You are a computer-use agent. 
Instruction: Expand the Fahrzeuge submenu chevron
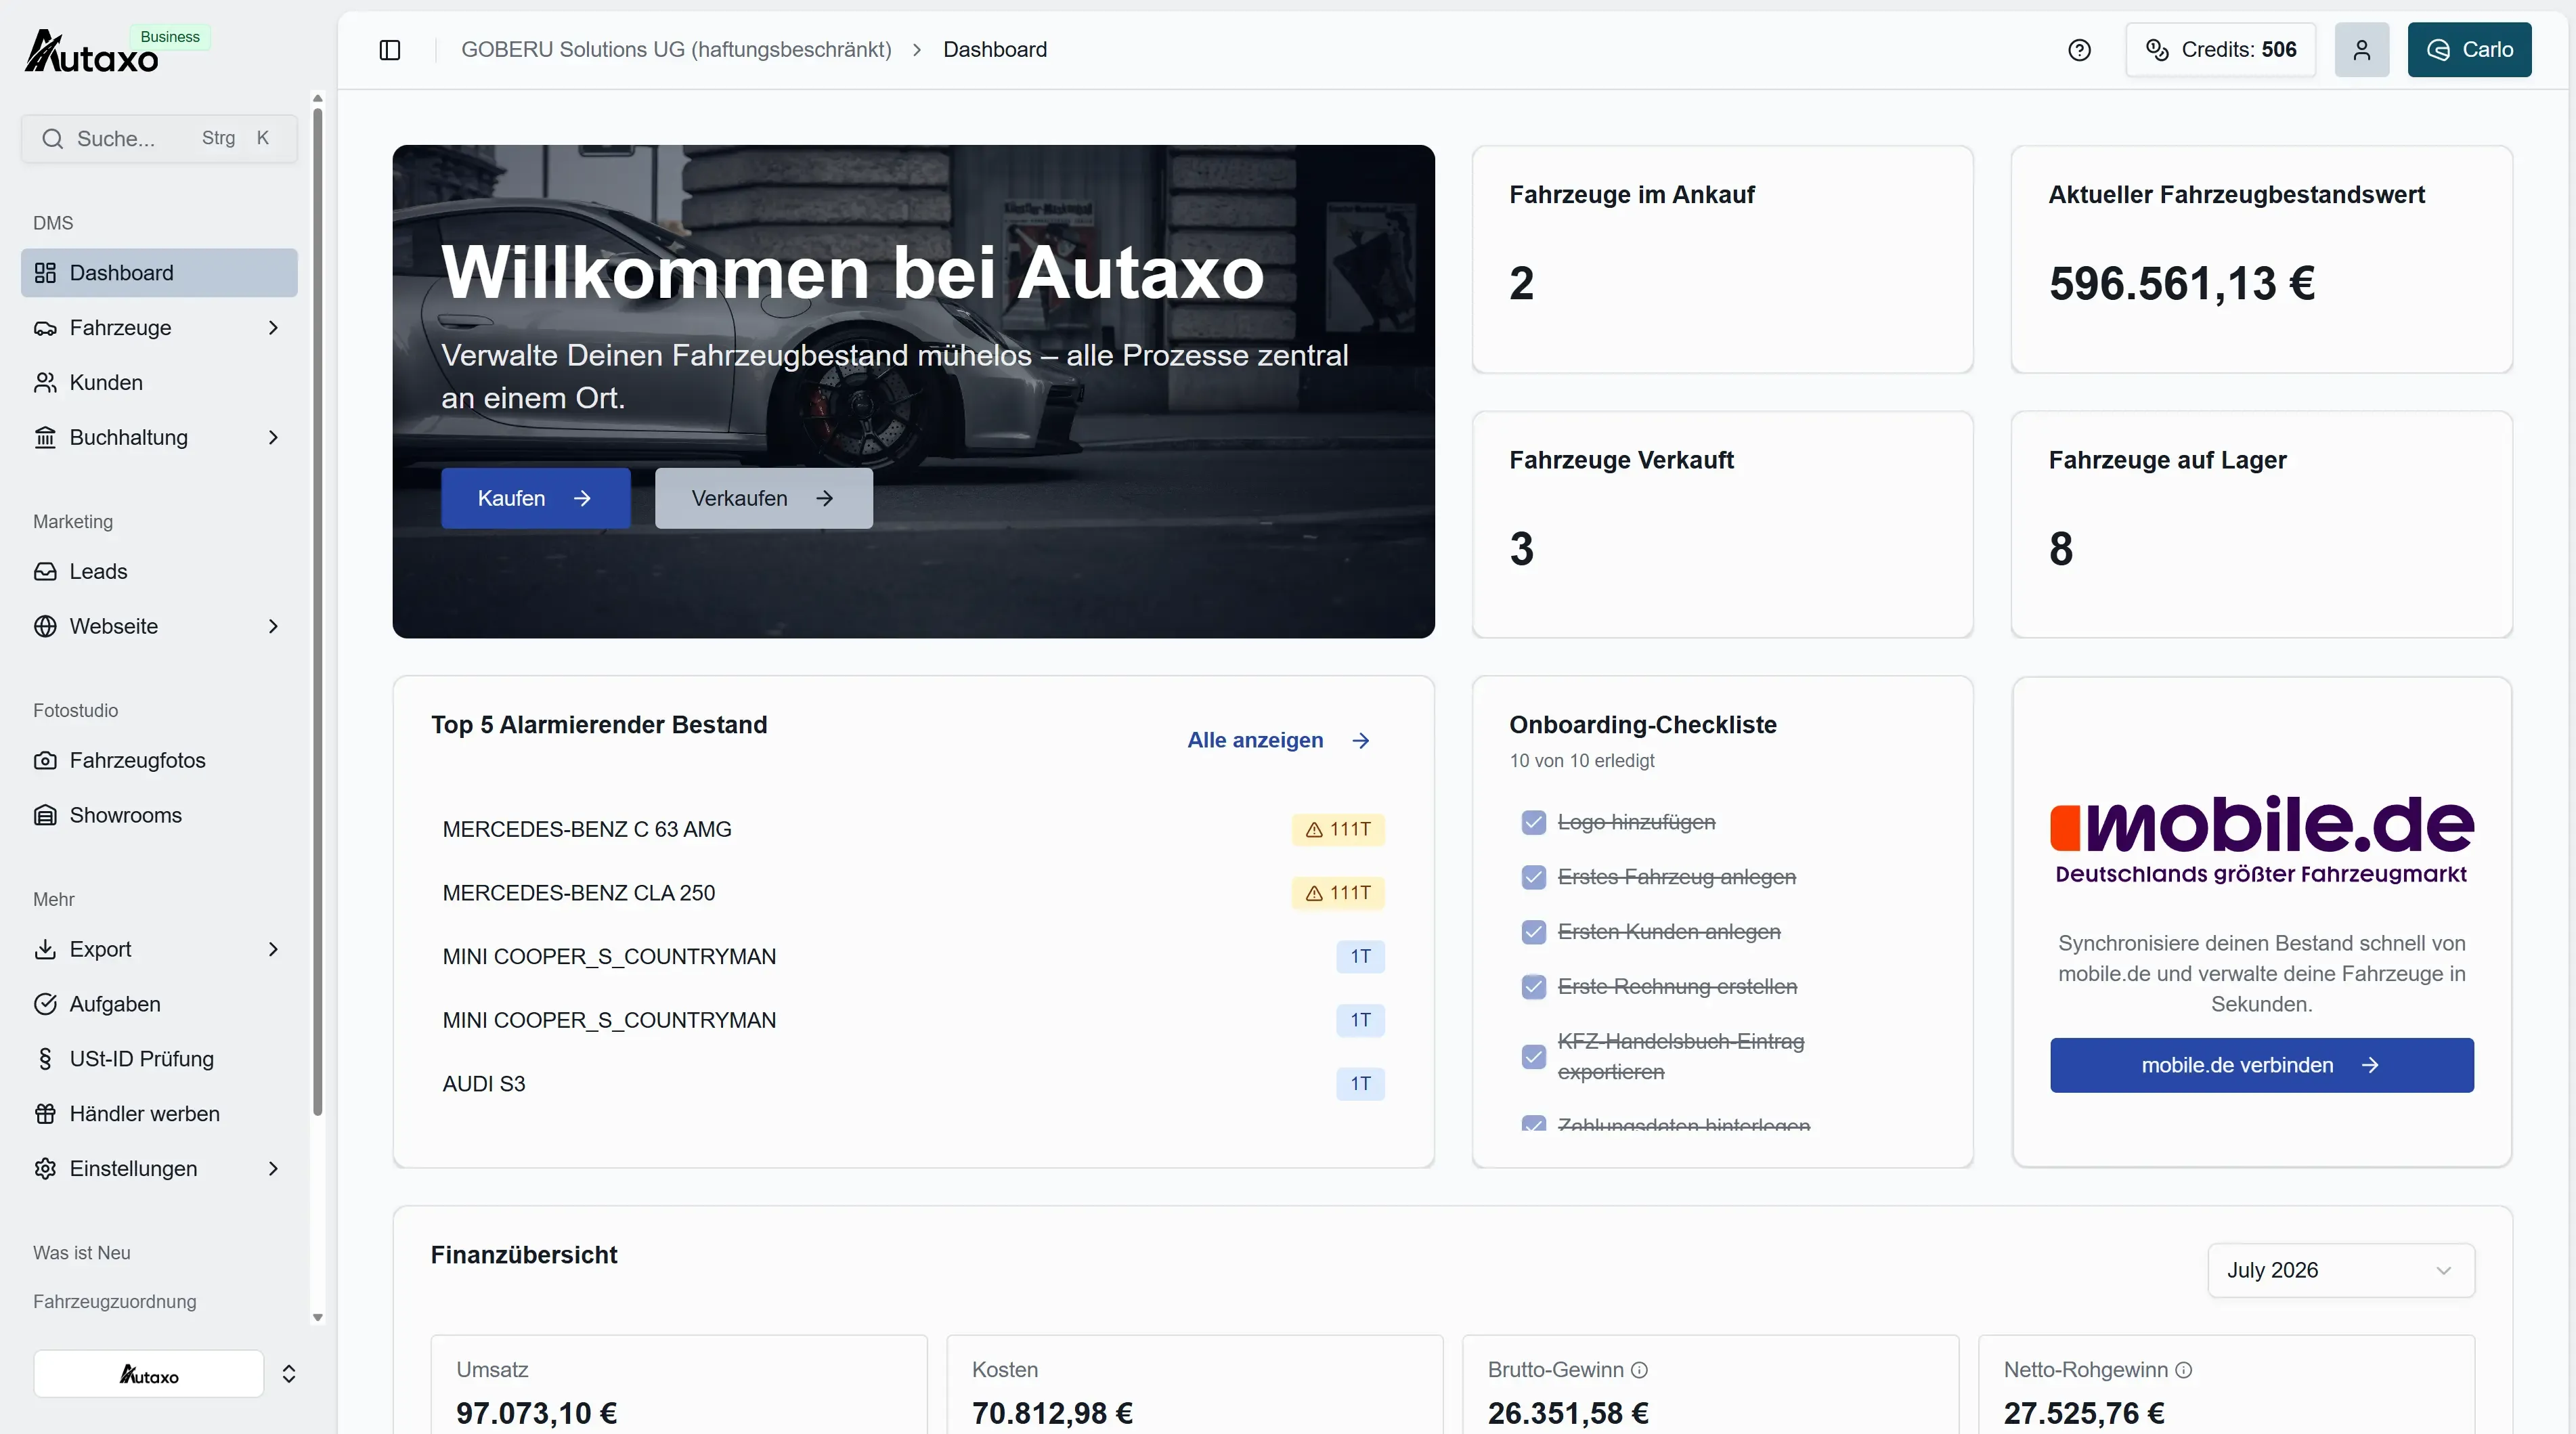point(274,328)
